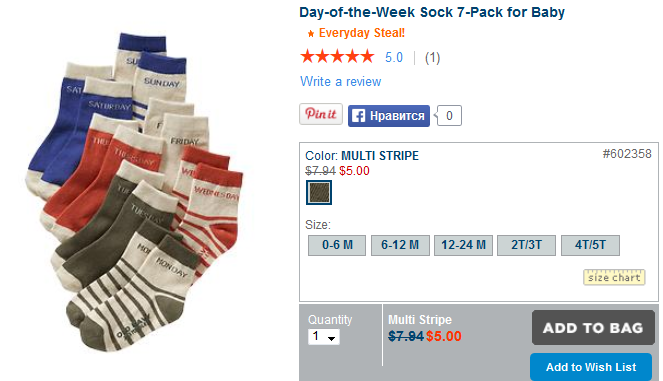Viewport: 663px width, 381px height.
Task: Select the Multi Stripe color swatch
Action: (x=319, y=192)
